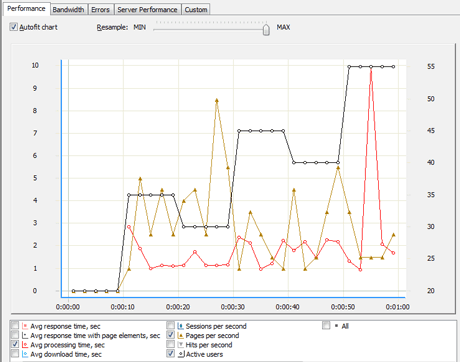Open the Bandwidth tab
This screenshot has height=362, width=460.
pos(68,10)
